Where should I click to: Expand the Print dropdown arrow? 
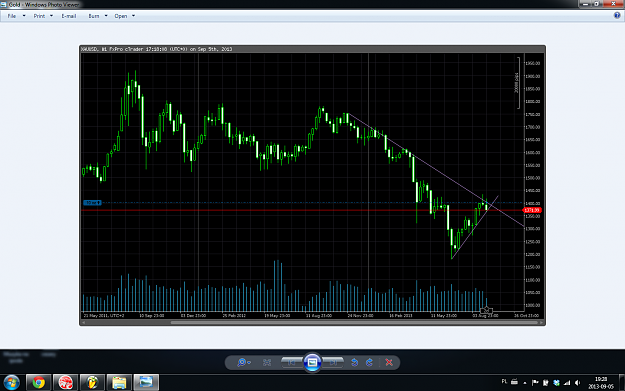click(51, 16)
